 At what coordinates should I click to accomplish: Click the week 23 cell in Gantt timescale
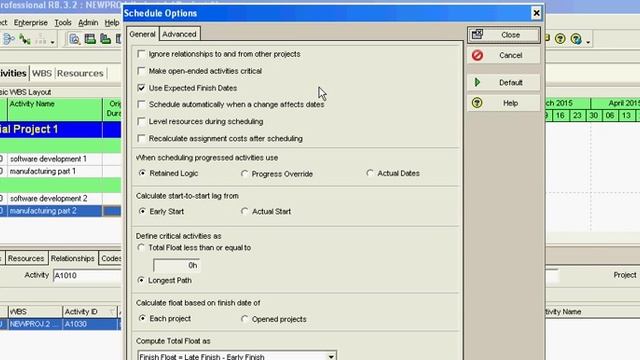[x=577, y=116]
